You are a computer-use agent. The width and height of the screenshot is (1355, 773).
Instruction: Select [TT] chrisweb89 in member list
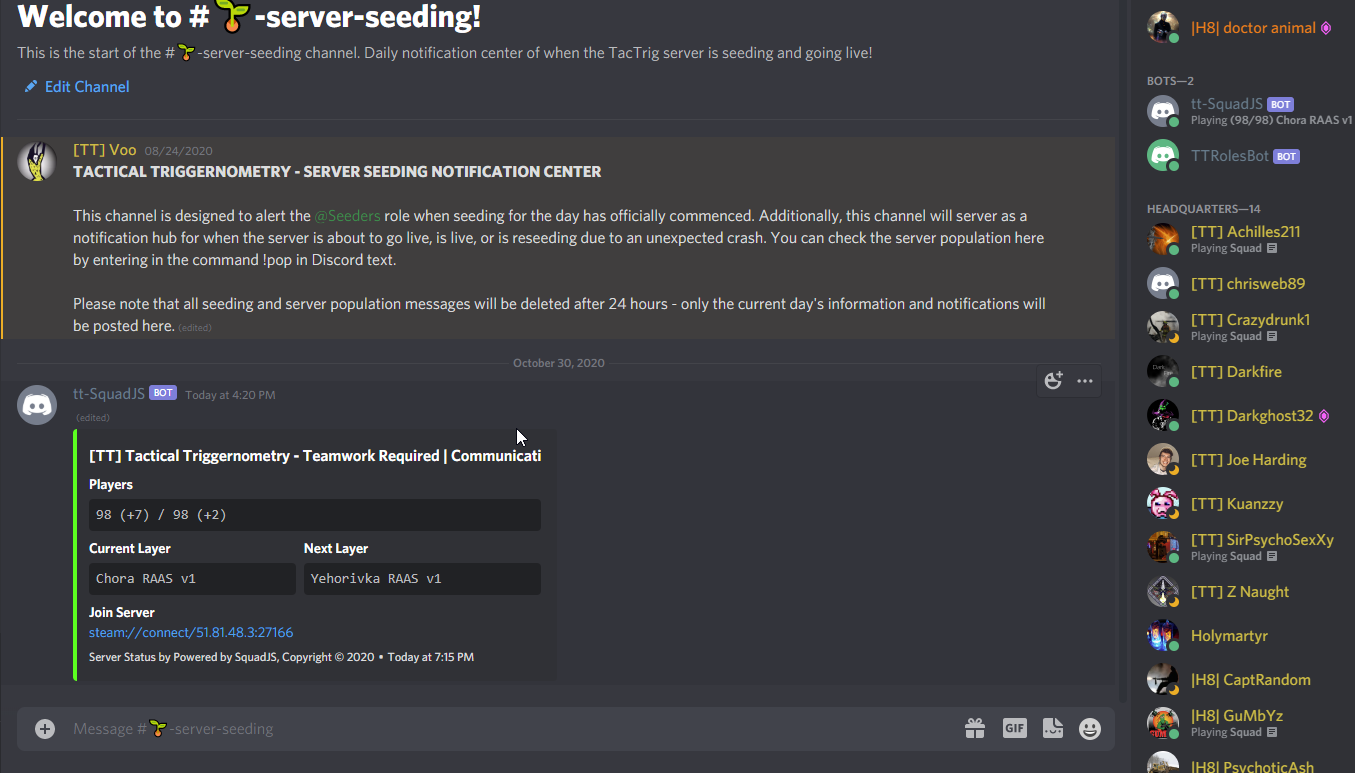(1247, 284)
